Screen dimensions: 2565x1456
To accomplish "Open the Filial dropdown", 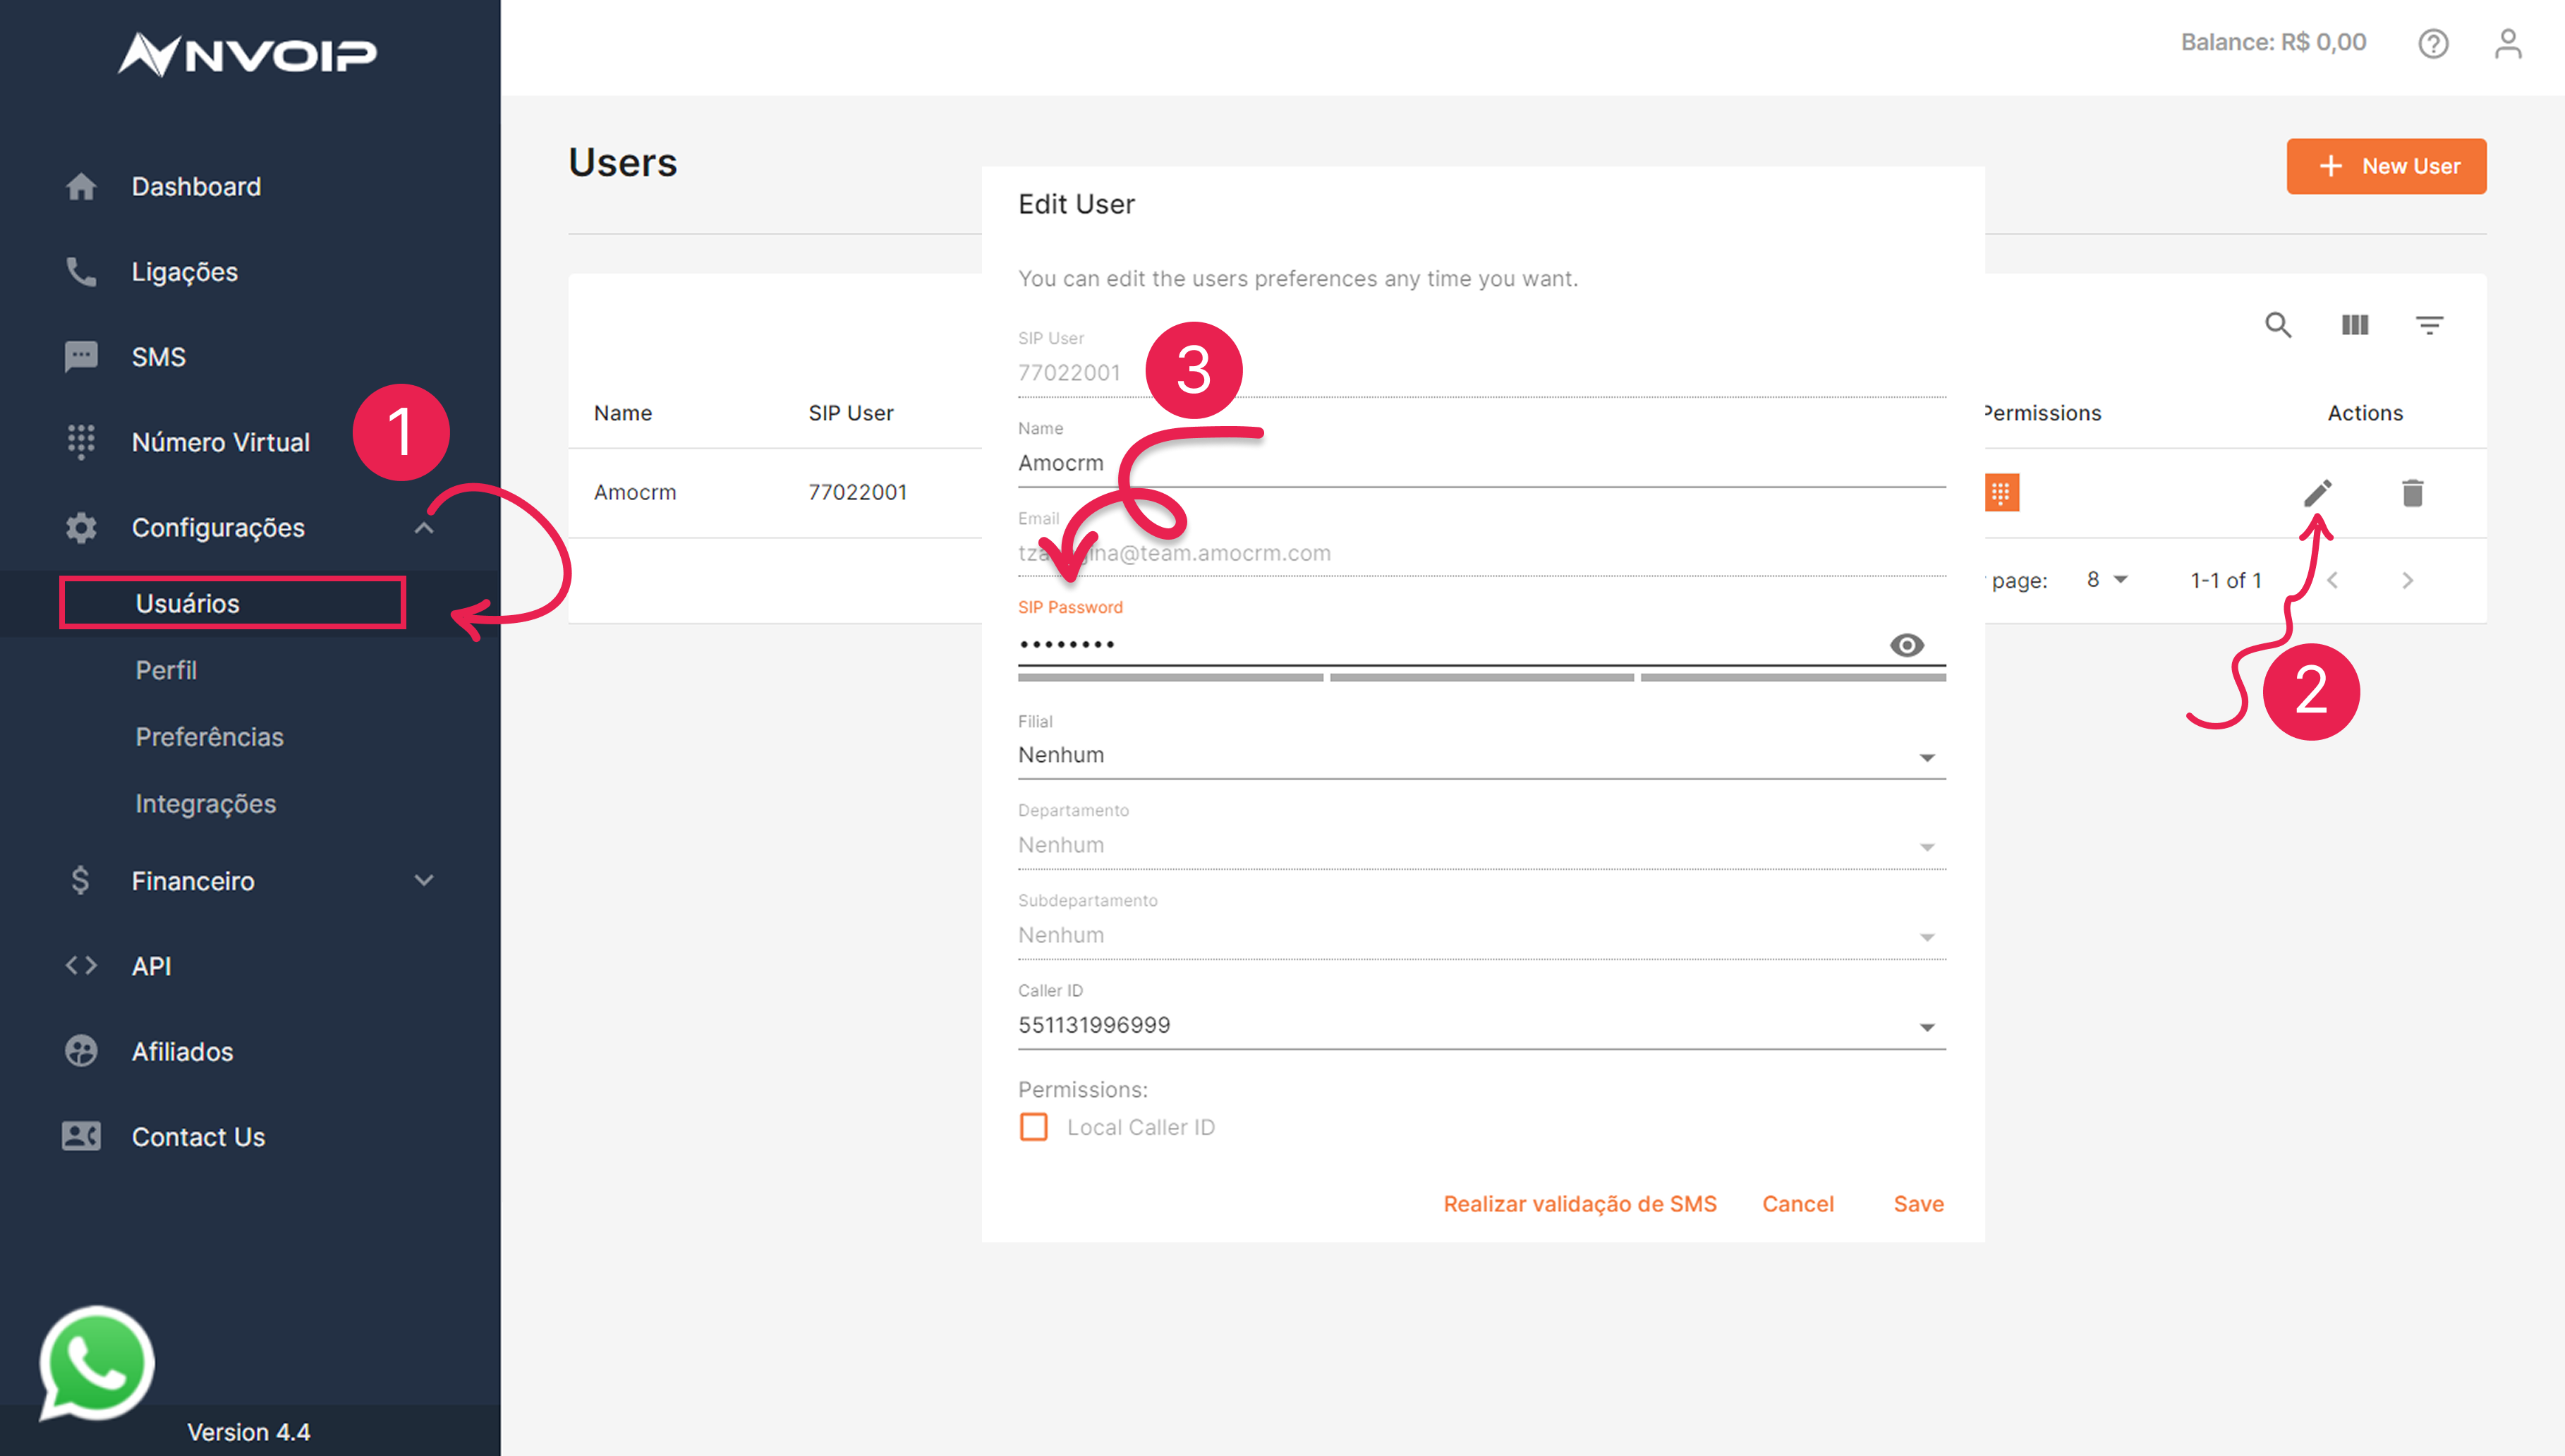I will click(1482, 756).
